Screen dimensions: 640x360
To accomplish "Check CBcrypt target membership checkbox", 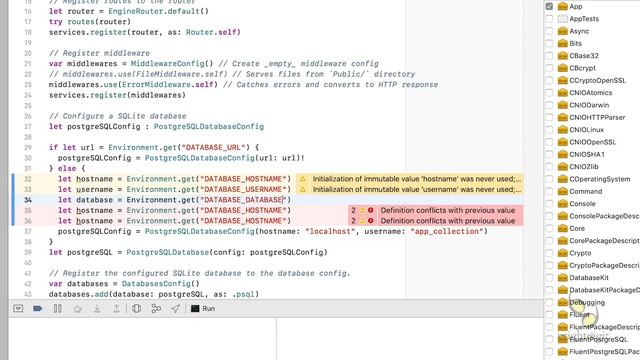I will click(549, 68).
